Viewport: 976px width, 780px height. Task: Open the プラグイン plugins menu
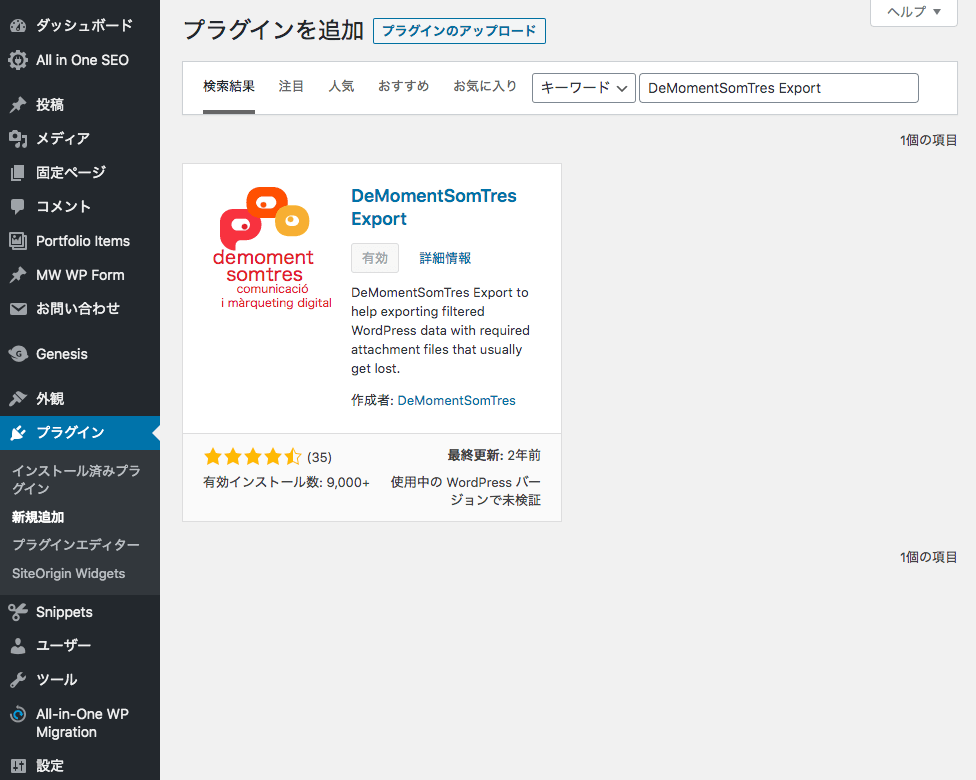tap(80, 433)
